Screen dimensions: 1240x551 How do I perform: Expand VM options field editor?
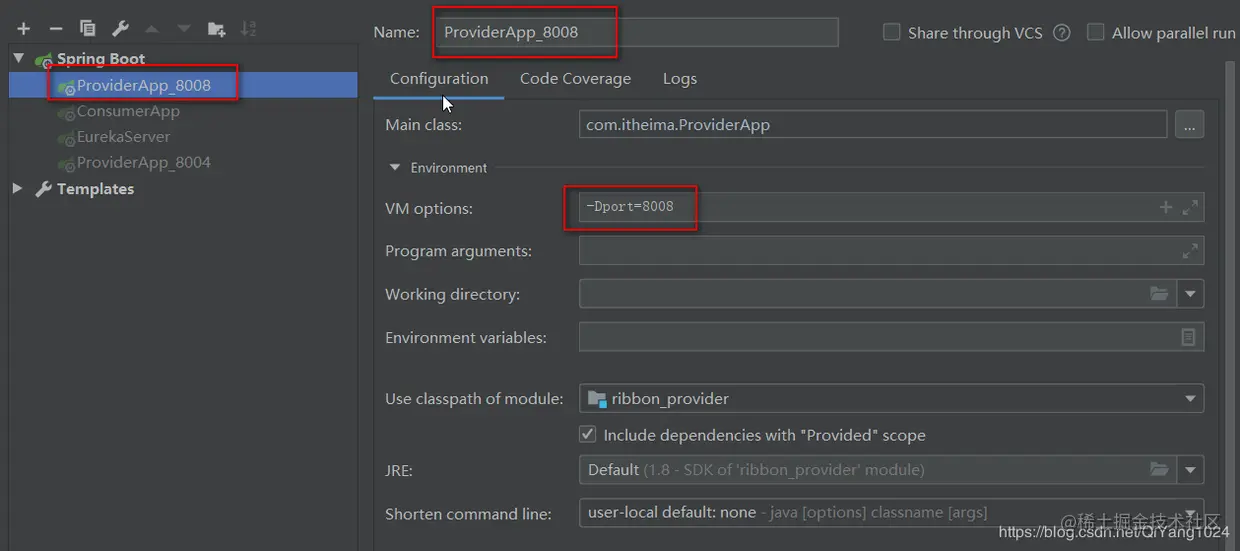[1190, 207]
